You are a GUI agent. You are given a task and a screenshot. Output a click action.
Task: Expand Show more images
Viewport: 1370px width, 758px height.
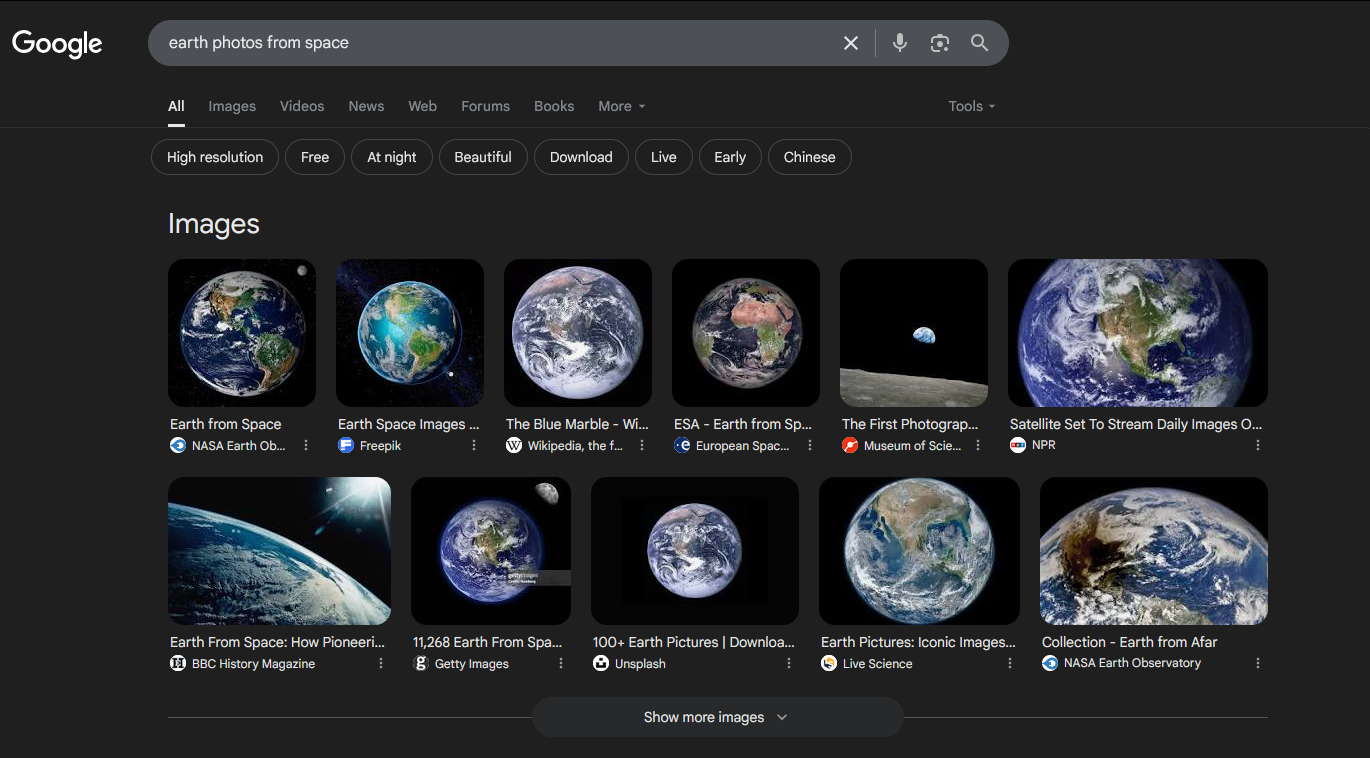coord(717,717)
